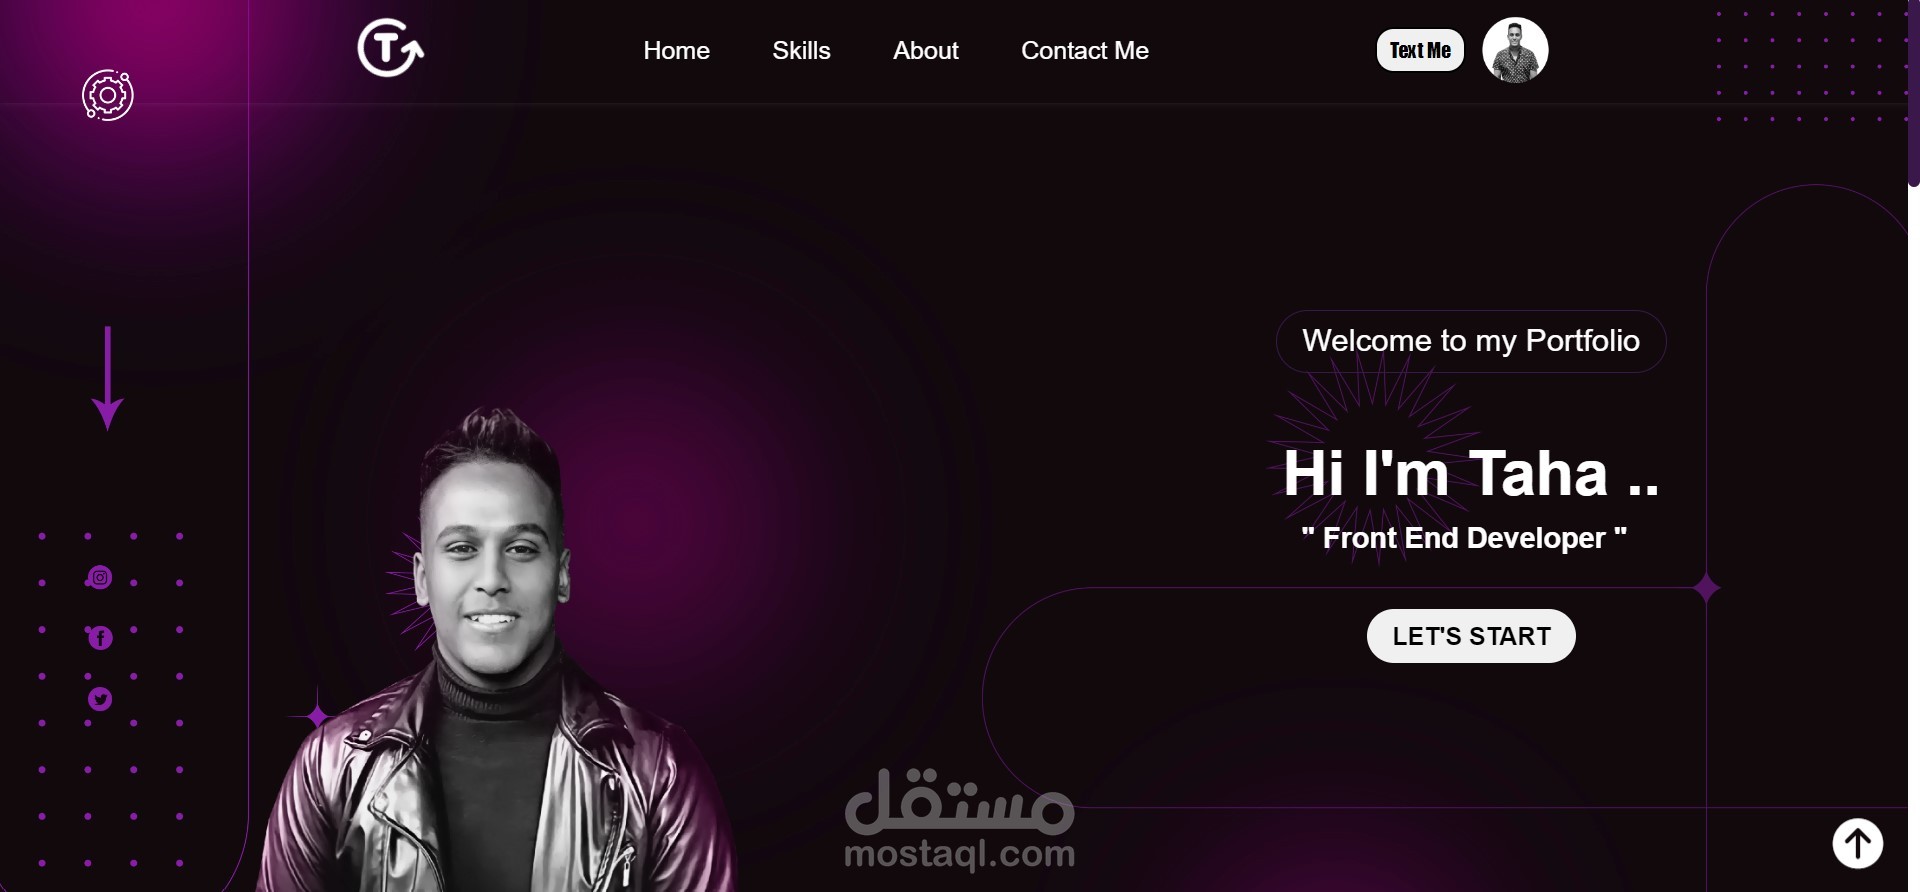The height and width of the screenshot is (892, 1920).
Task: Open the Contact Me nav link
Action: point(1084,50)
